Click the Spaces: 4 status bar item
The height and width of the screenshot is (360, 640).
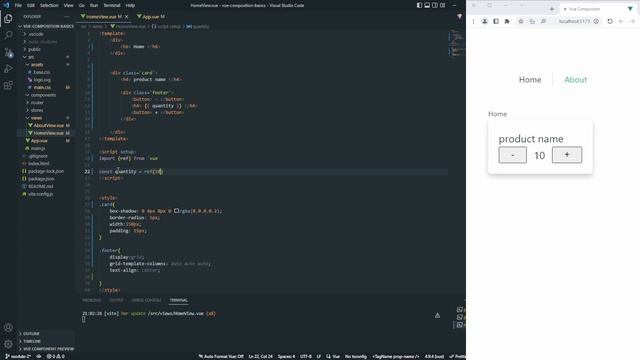[x=286, y=356]
